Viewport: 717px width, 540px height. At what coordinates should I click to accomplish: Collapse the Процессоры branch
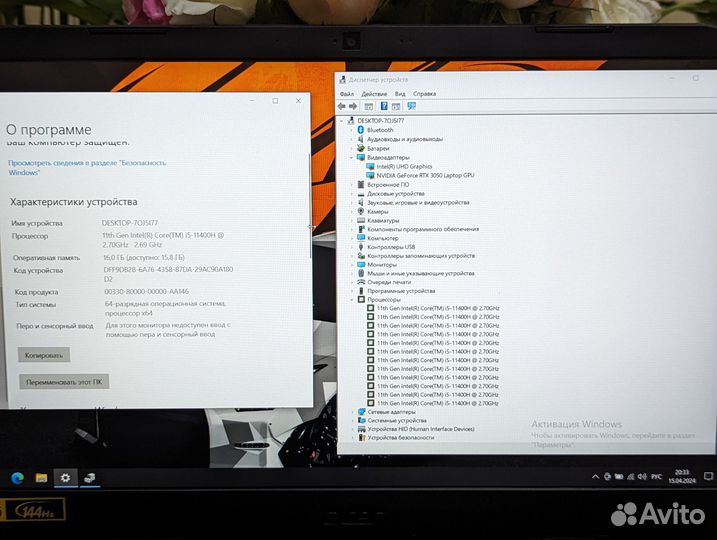(x=352, y=299)
